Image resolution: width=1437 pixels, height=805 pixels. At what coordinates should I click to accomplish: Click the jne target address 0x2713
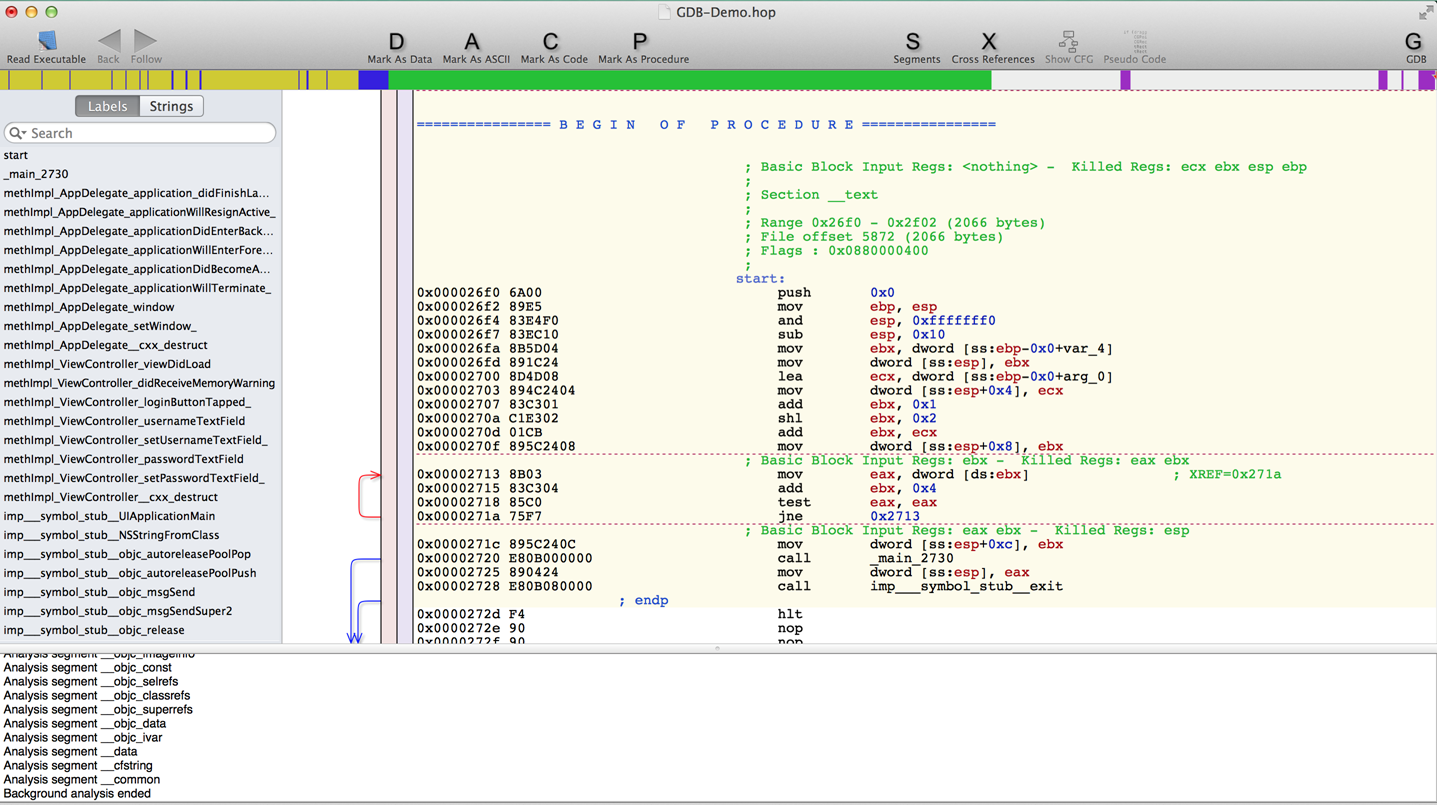pyautogui.click(x=894, y=516)
